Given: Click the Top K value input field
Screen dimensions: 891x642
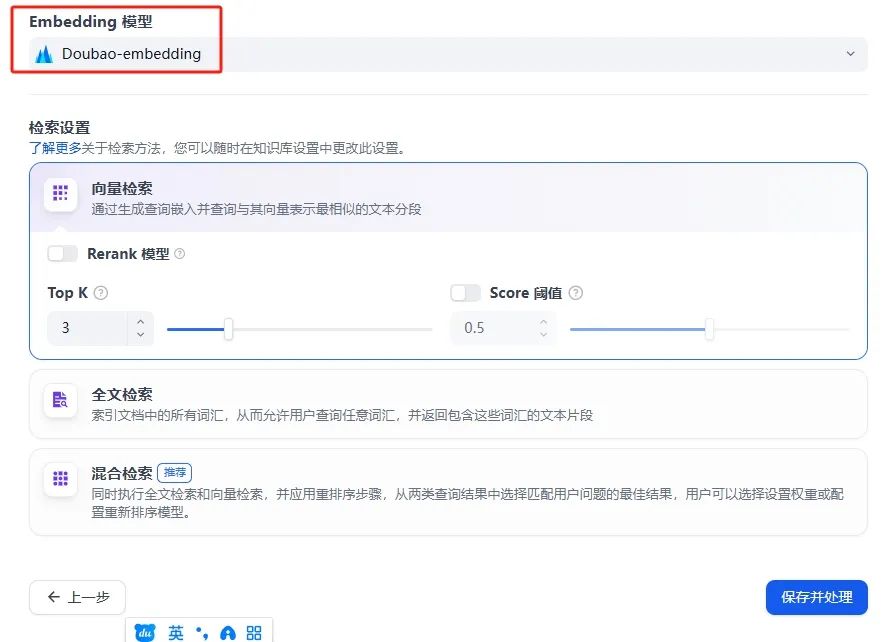Looking at the screenshot, I should pos(85,327).
